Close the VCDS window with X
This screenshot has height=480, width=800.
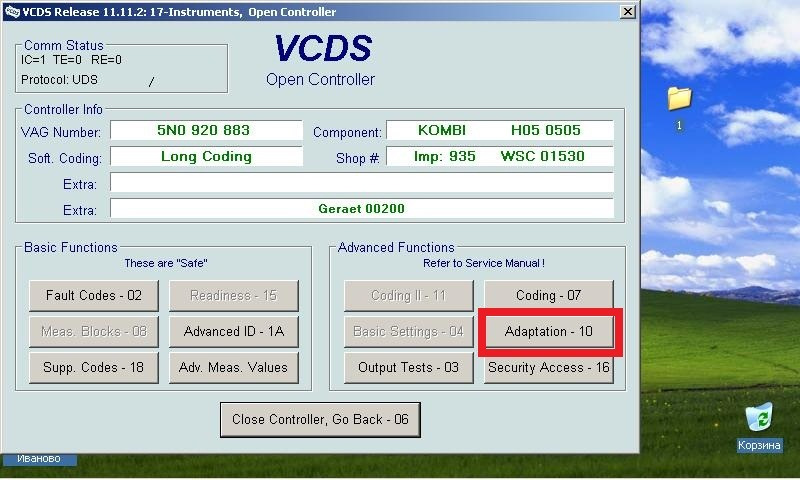click(628, 11)
